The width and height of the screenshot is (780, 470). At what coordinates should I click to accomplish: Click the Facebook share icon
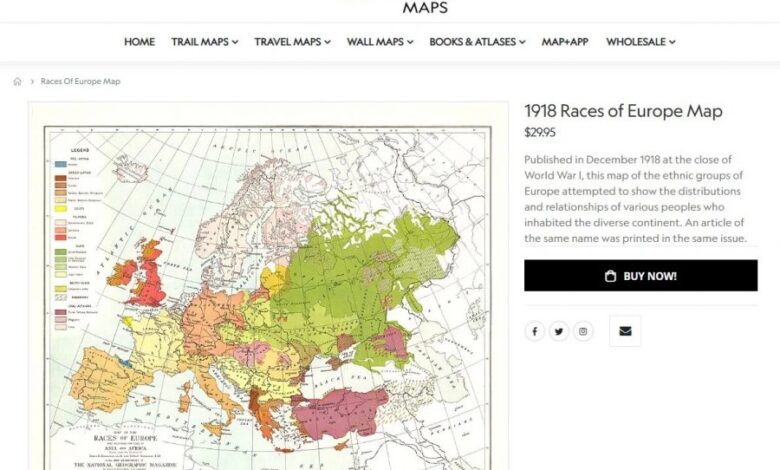click(x=535, y=332)
